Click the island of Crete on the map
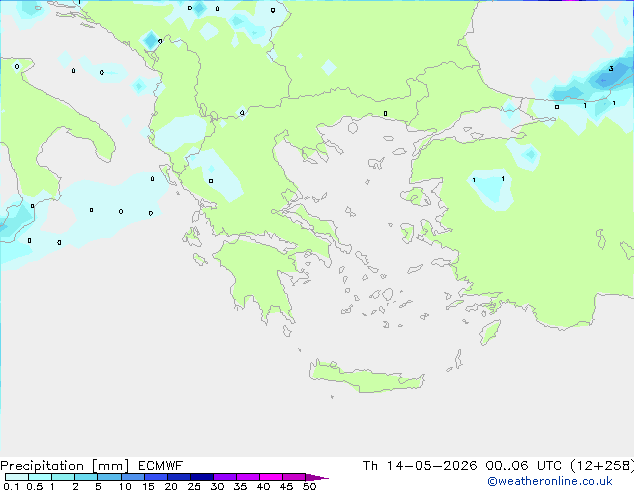The height and width of the screenshot is (490, 634). [x=366, y=376]
